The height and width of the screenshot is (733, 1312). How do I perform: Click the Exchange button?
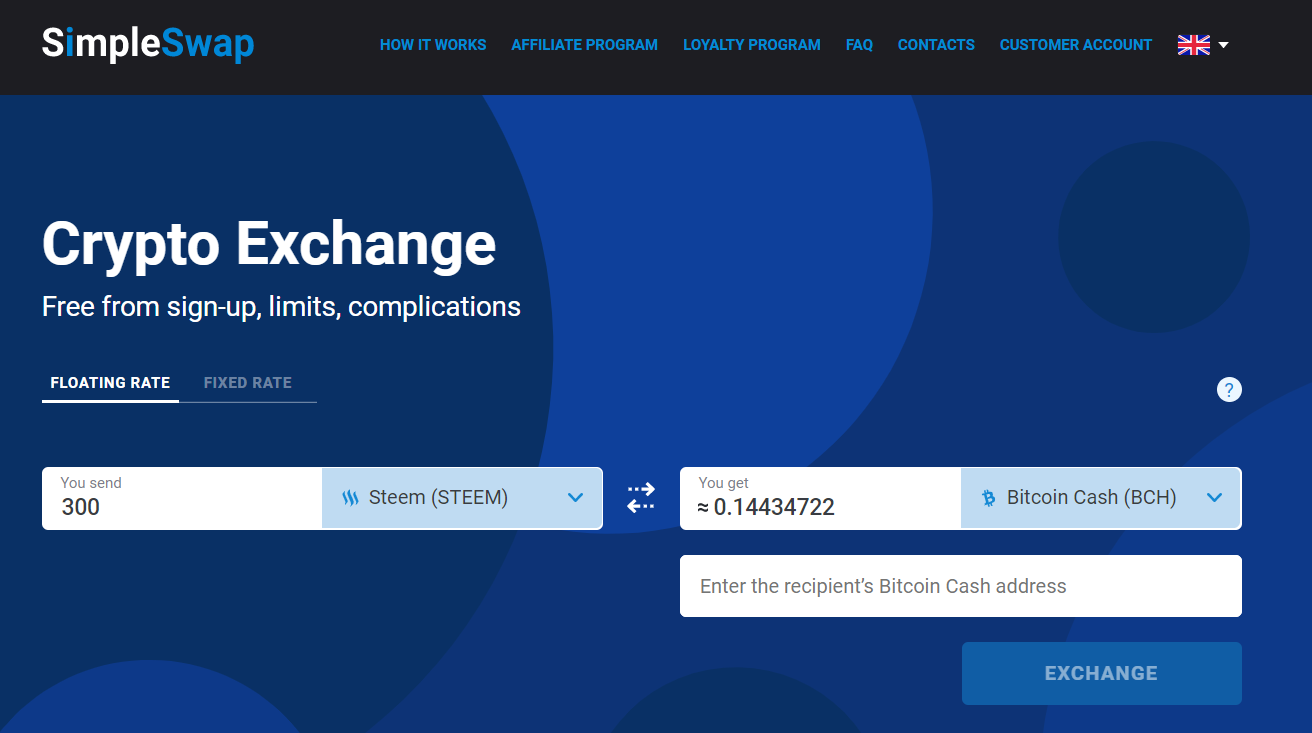1101,673
